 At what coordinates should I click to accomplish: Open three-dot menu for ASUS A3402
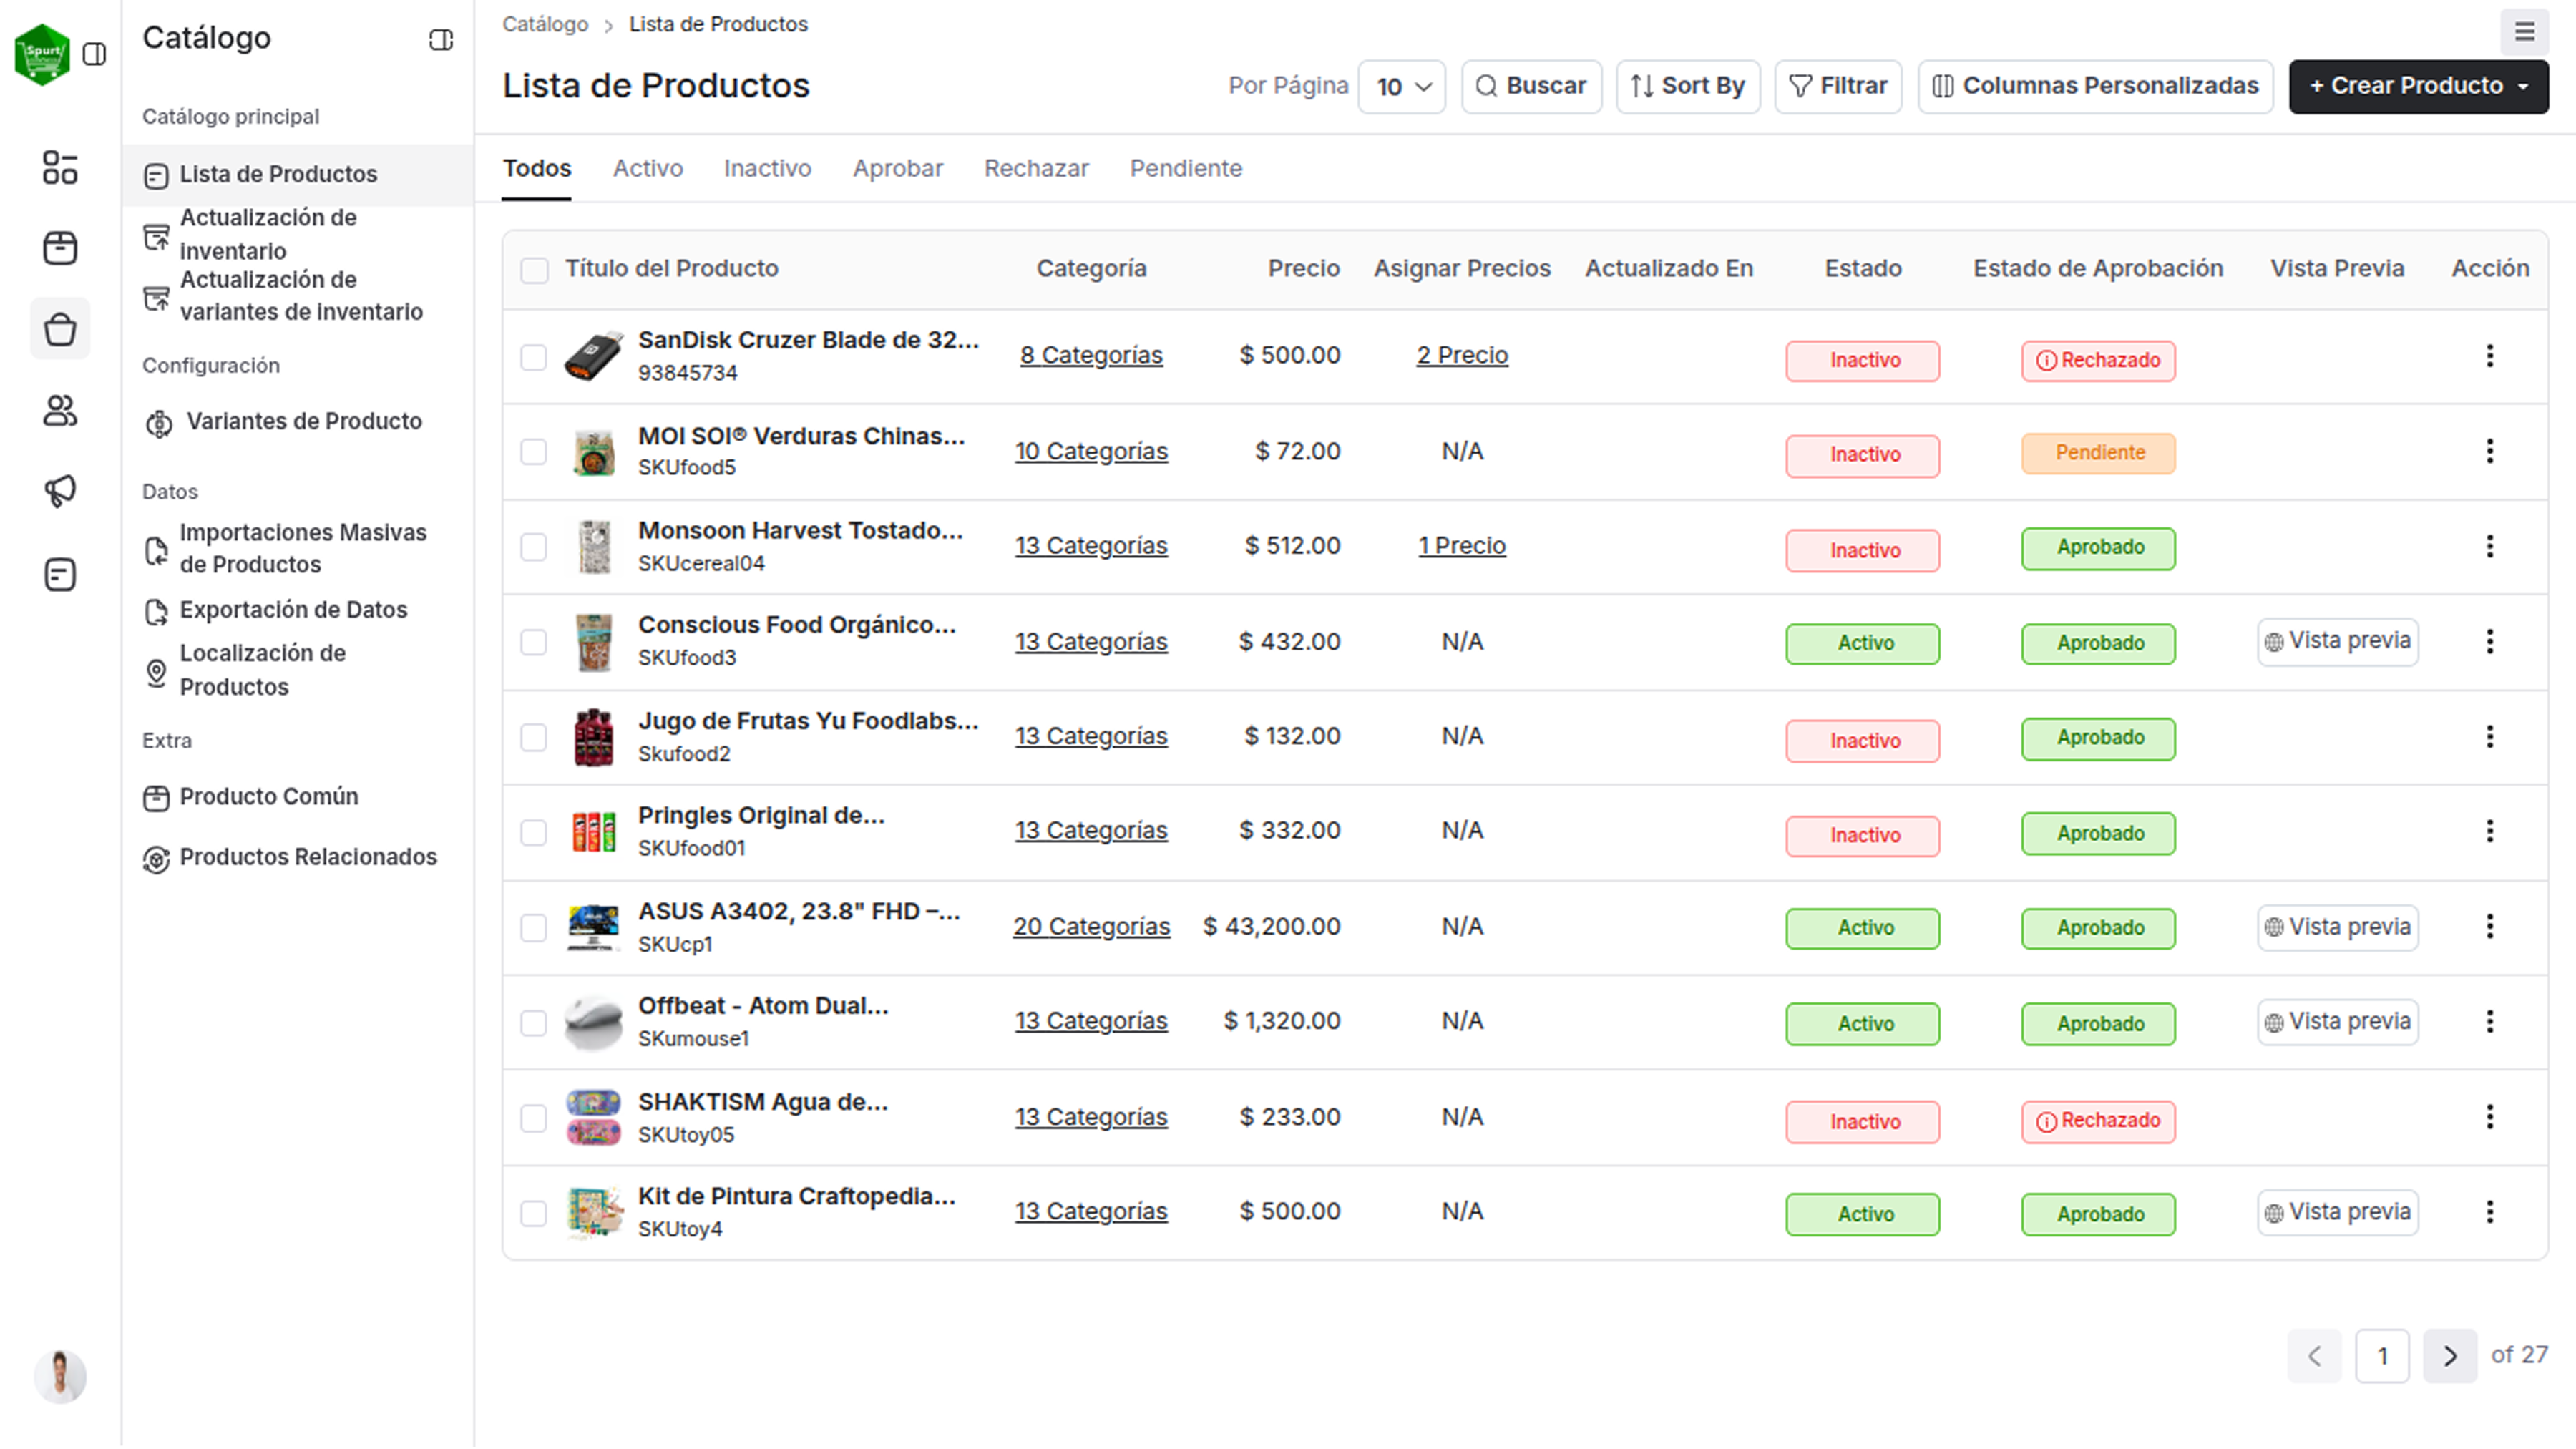pos(2490,927)
